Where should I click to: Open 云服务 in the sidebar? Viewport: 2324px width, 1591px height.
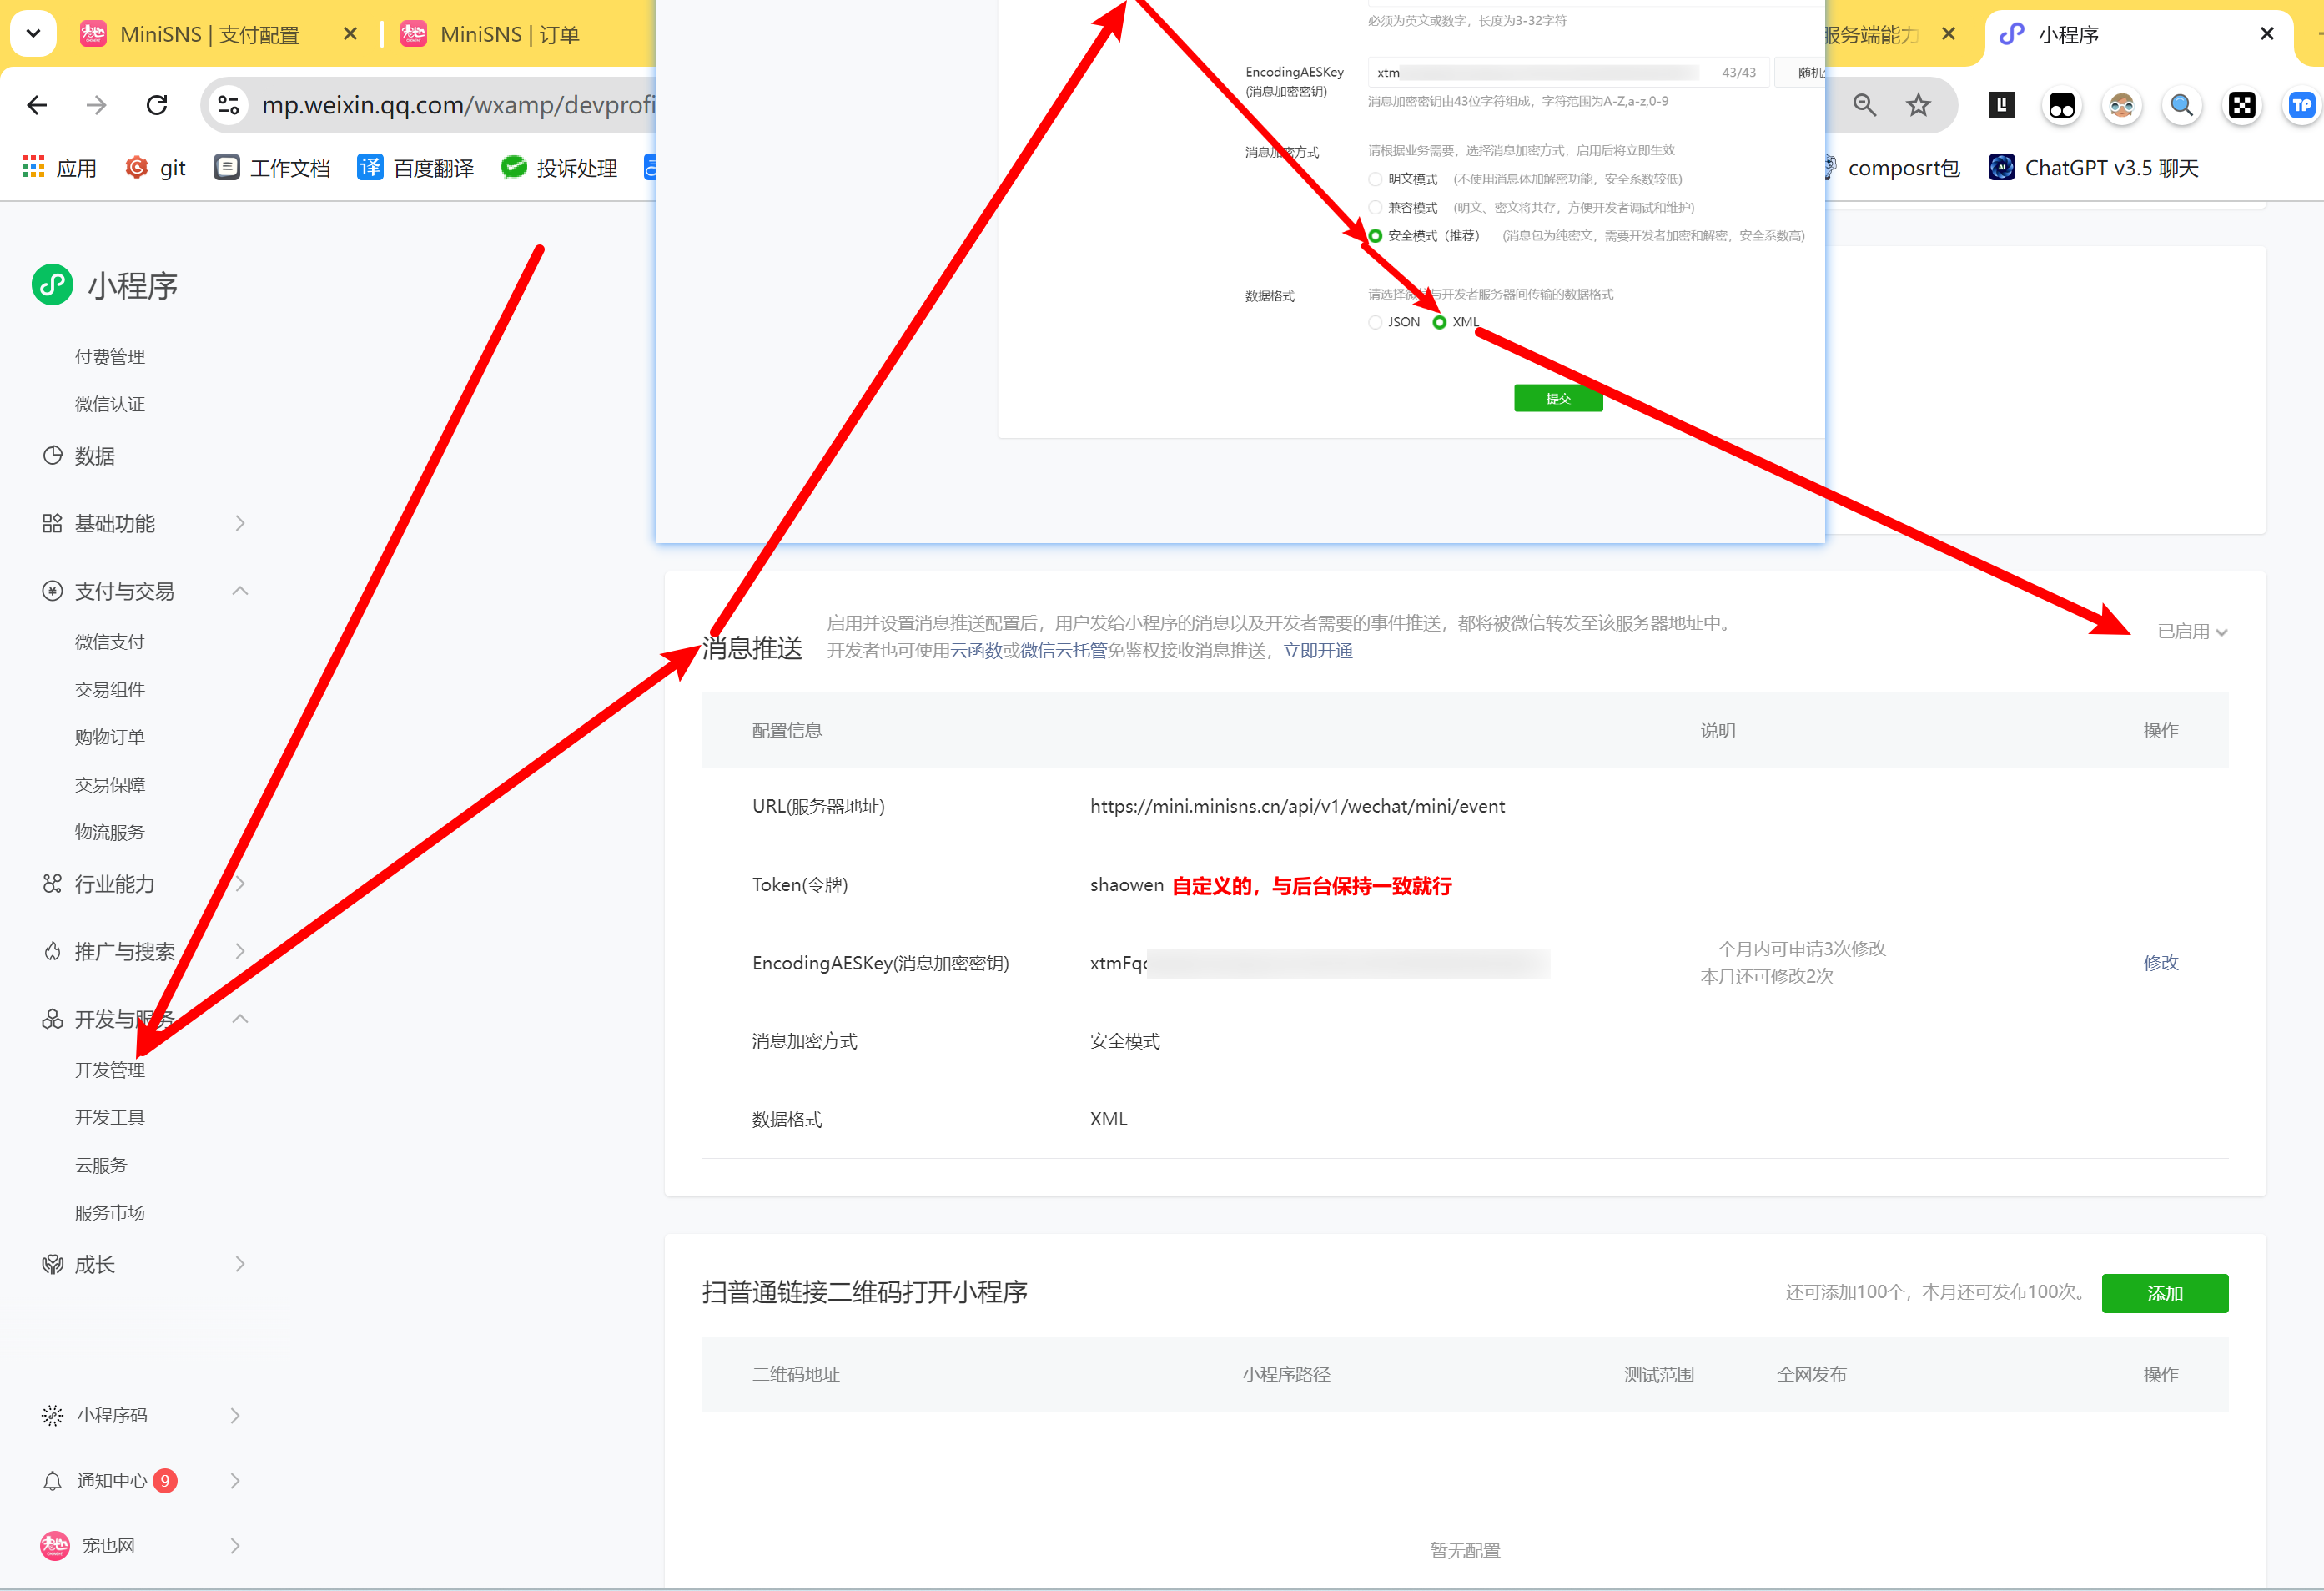tap(101, 1165)
